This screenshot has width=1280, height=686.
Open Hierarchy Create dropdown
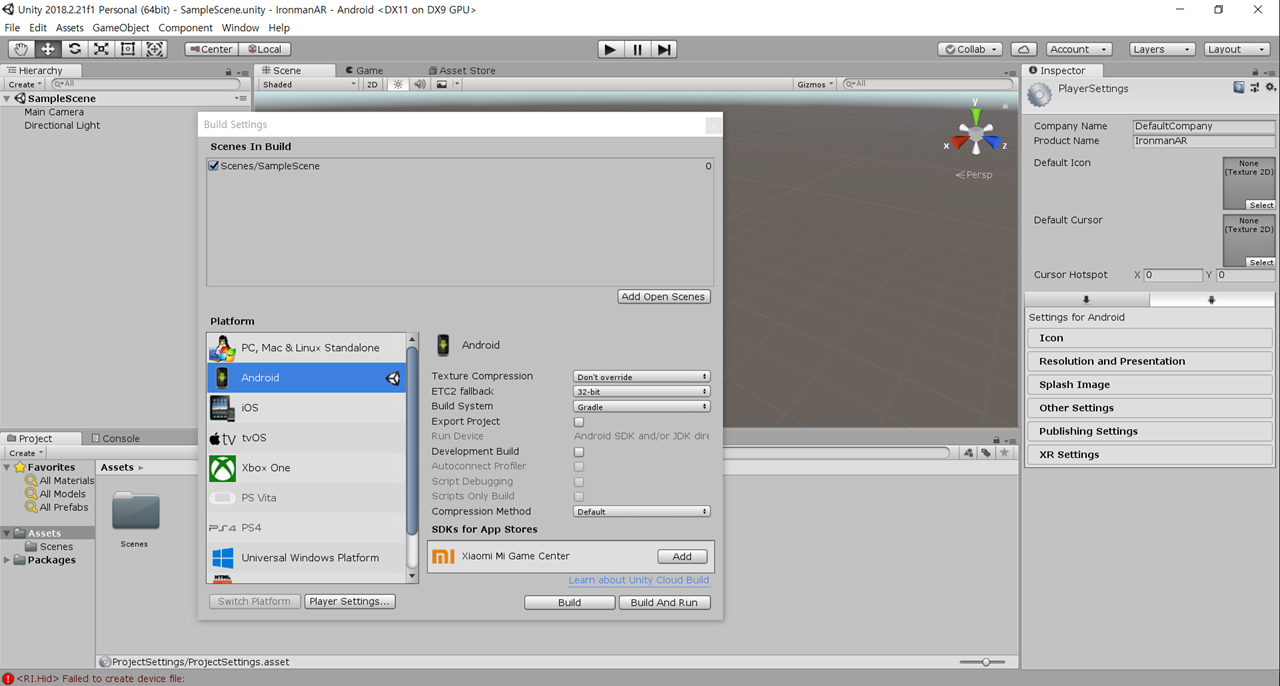tap(25, 85)
